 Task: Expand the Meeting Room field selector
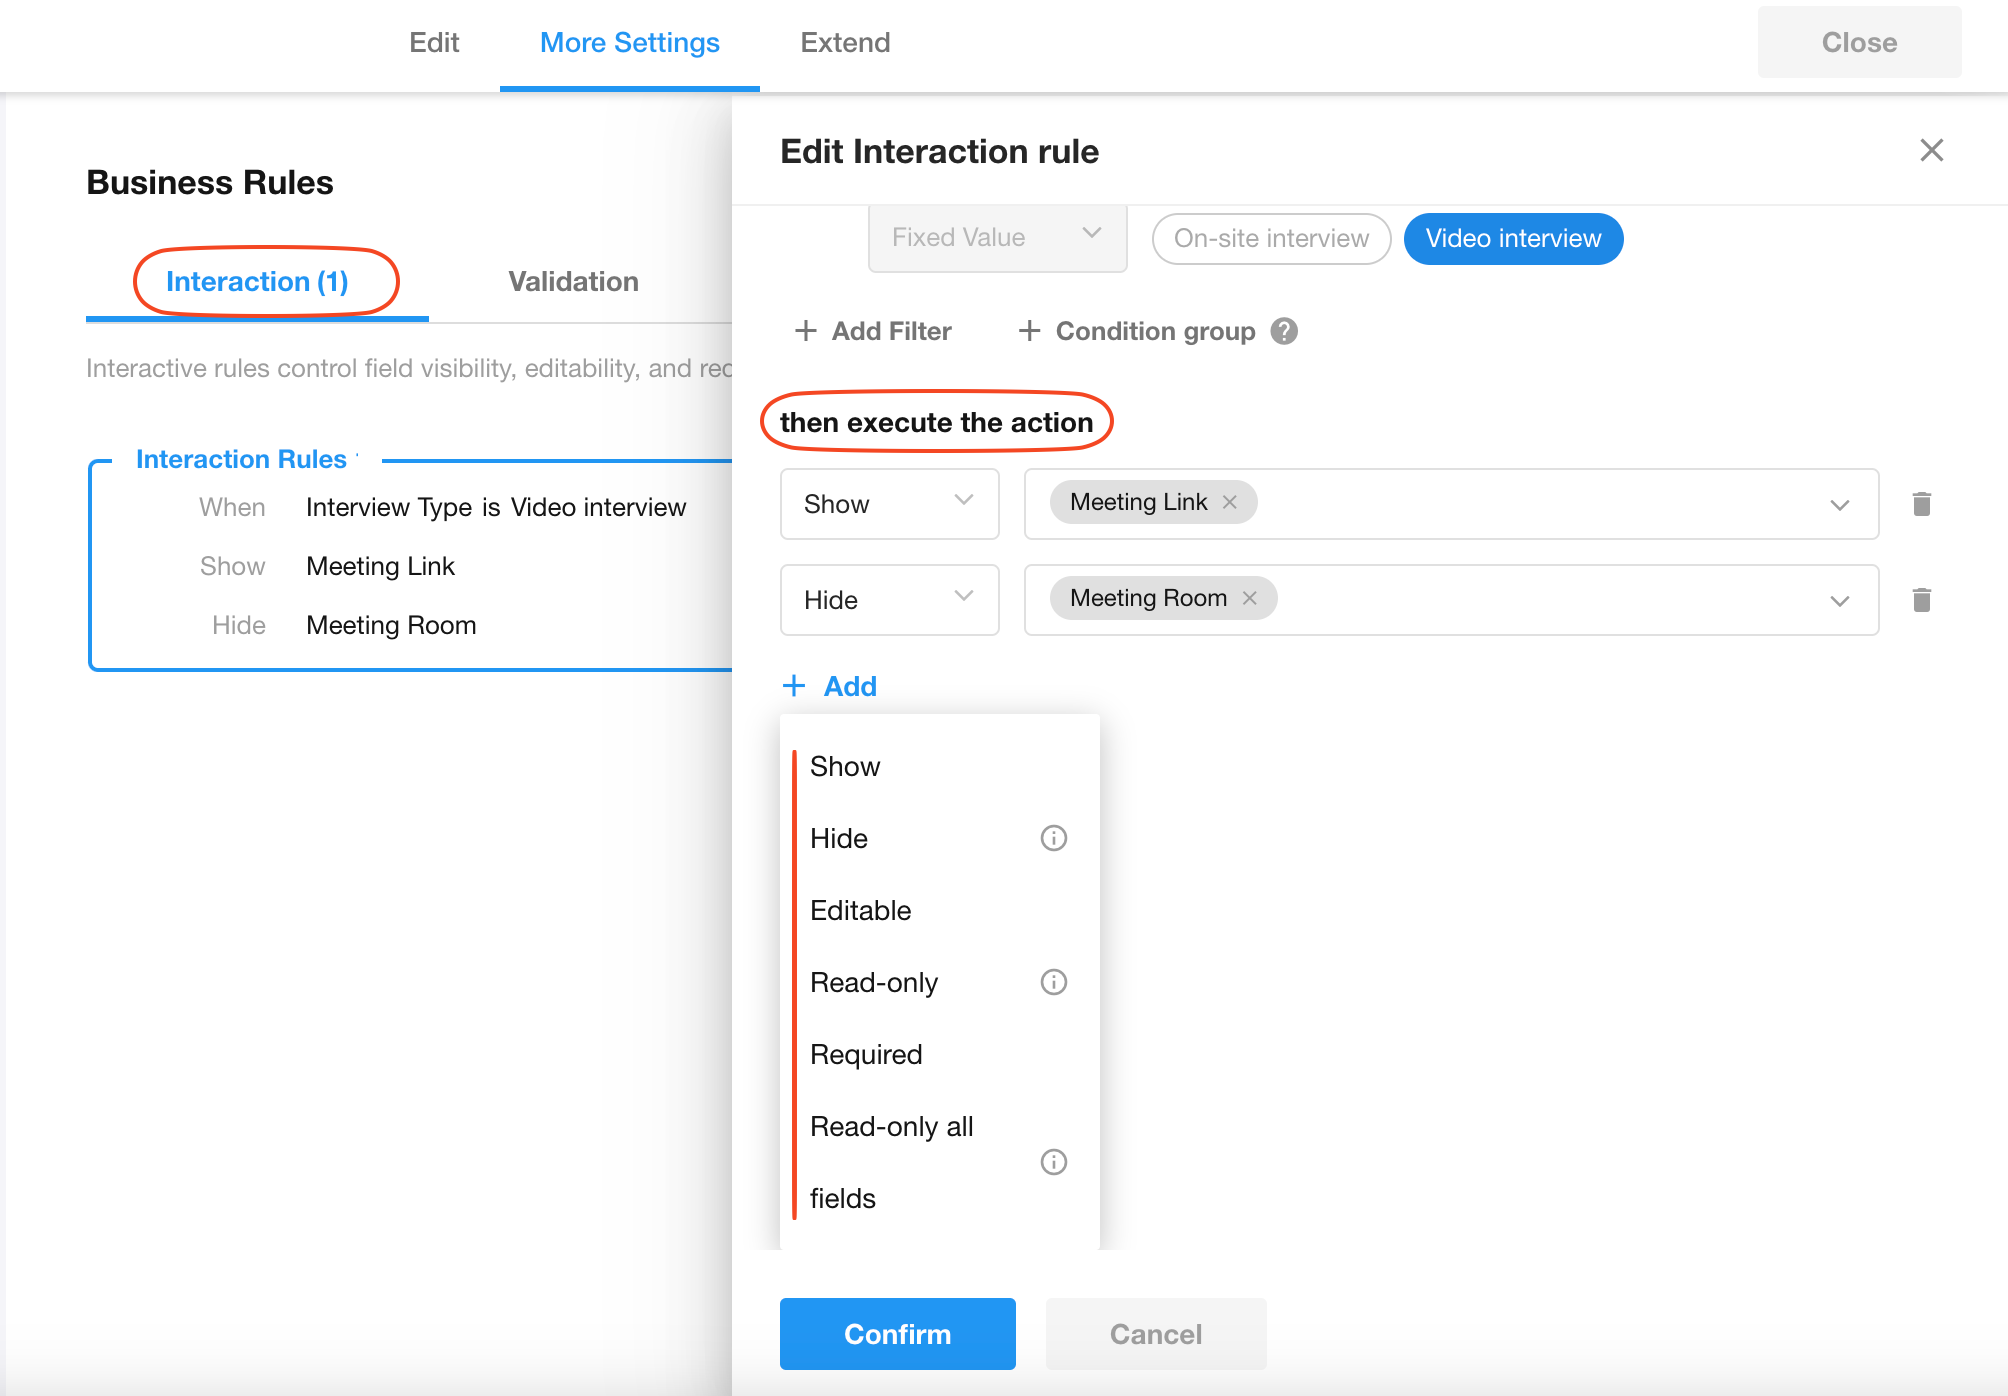coord(1838,600)
